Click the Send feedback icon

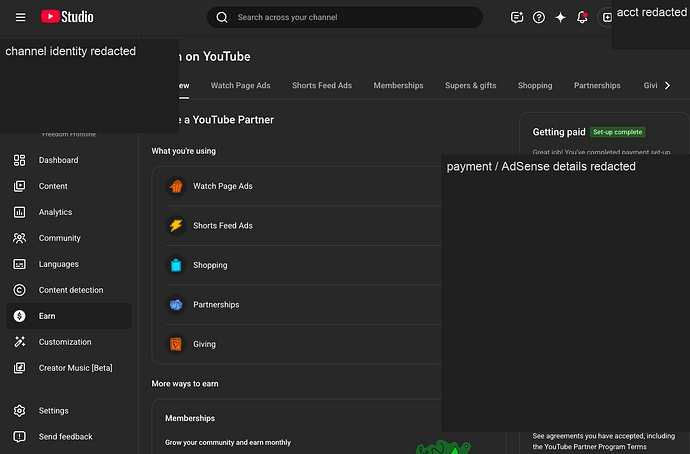click(x=19, y=436)
